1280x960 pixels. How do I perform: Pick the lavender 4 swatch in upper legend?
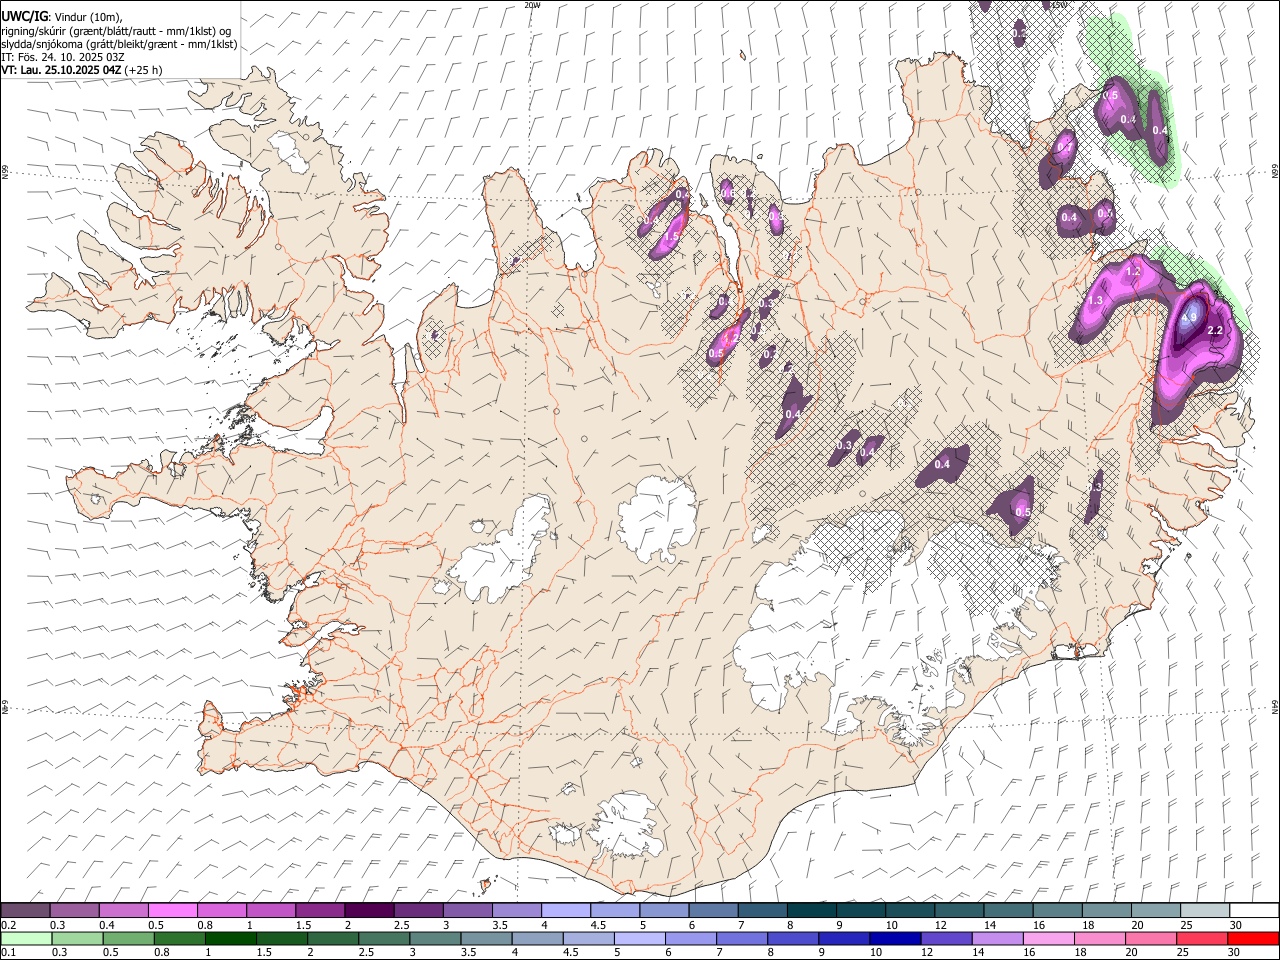pyautogui.click(x=565, y=910)
